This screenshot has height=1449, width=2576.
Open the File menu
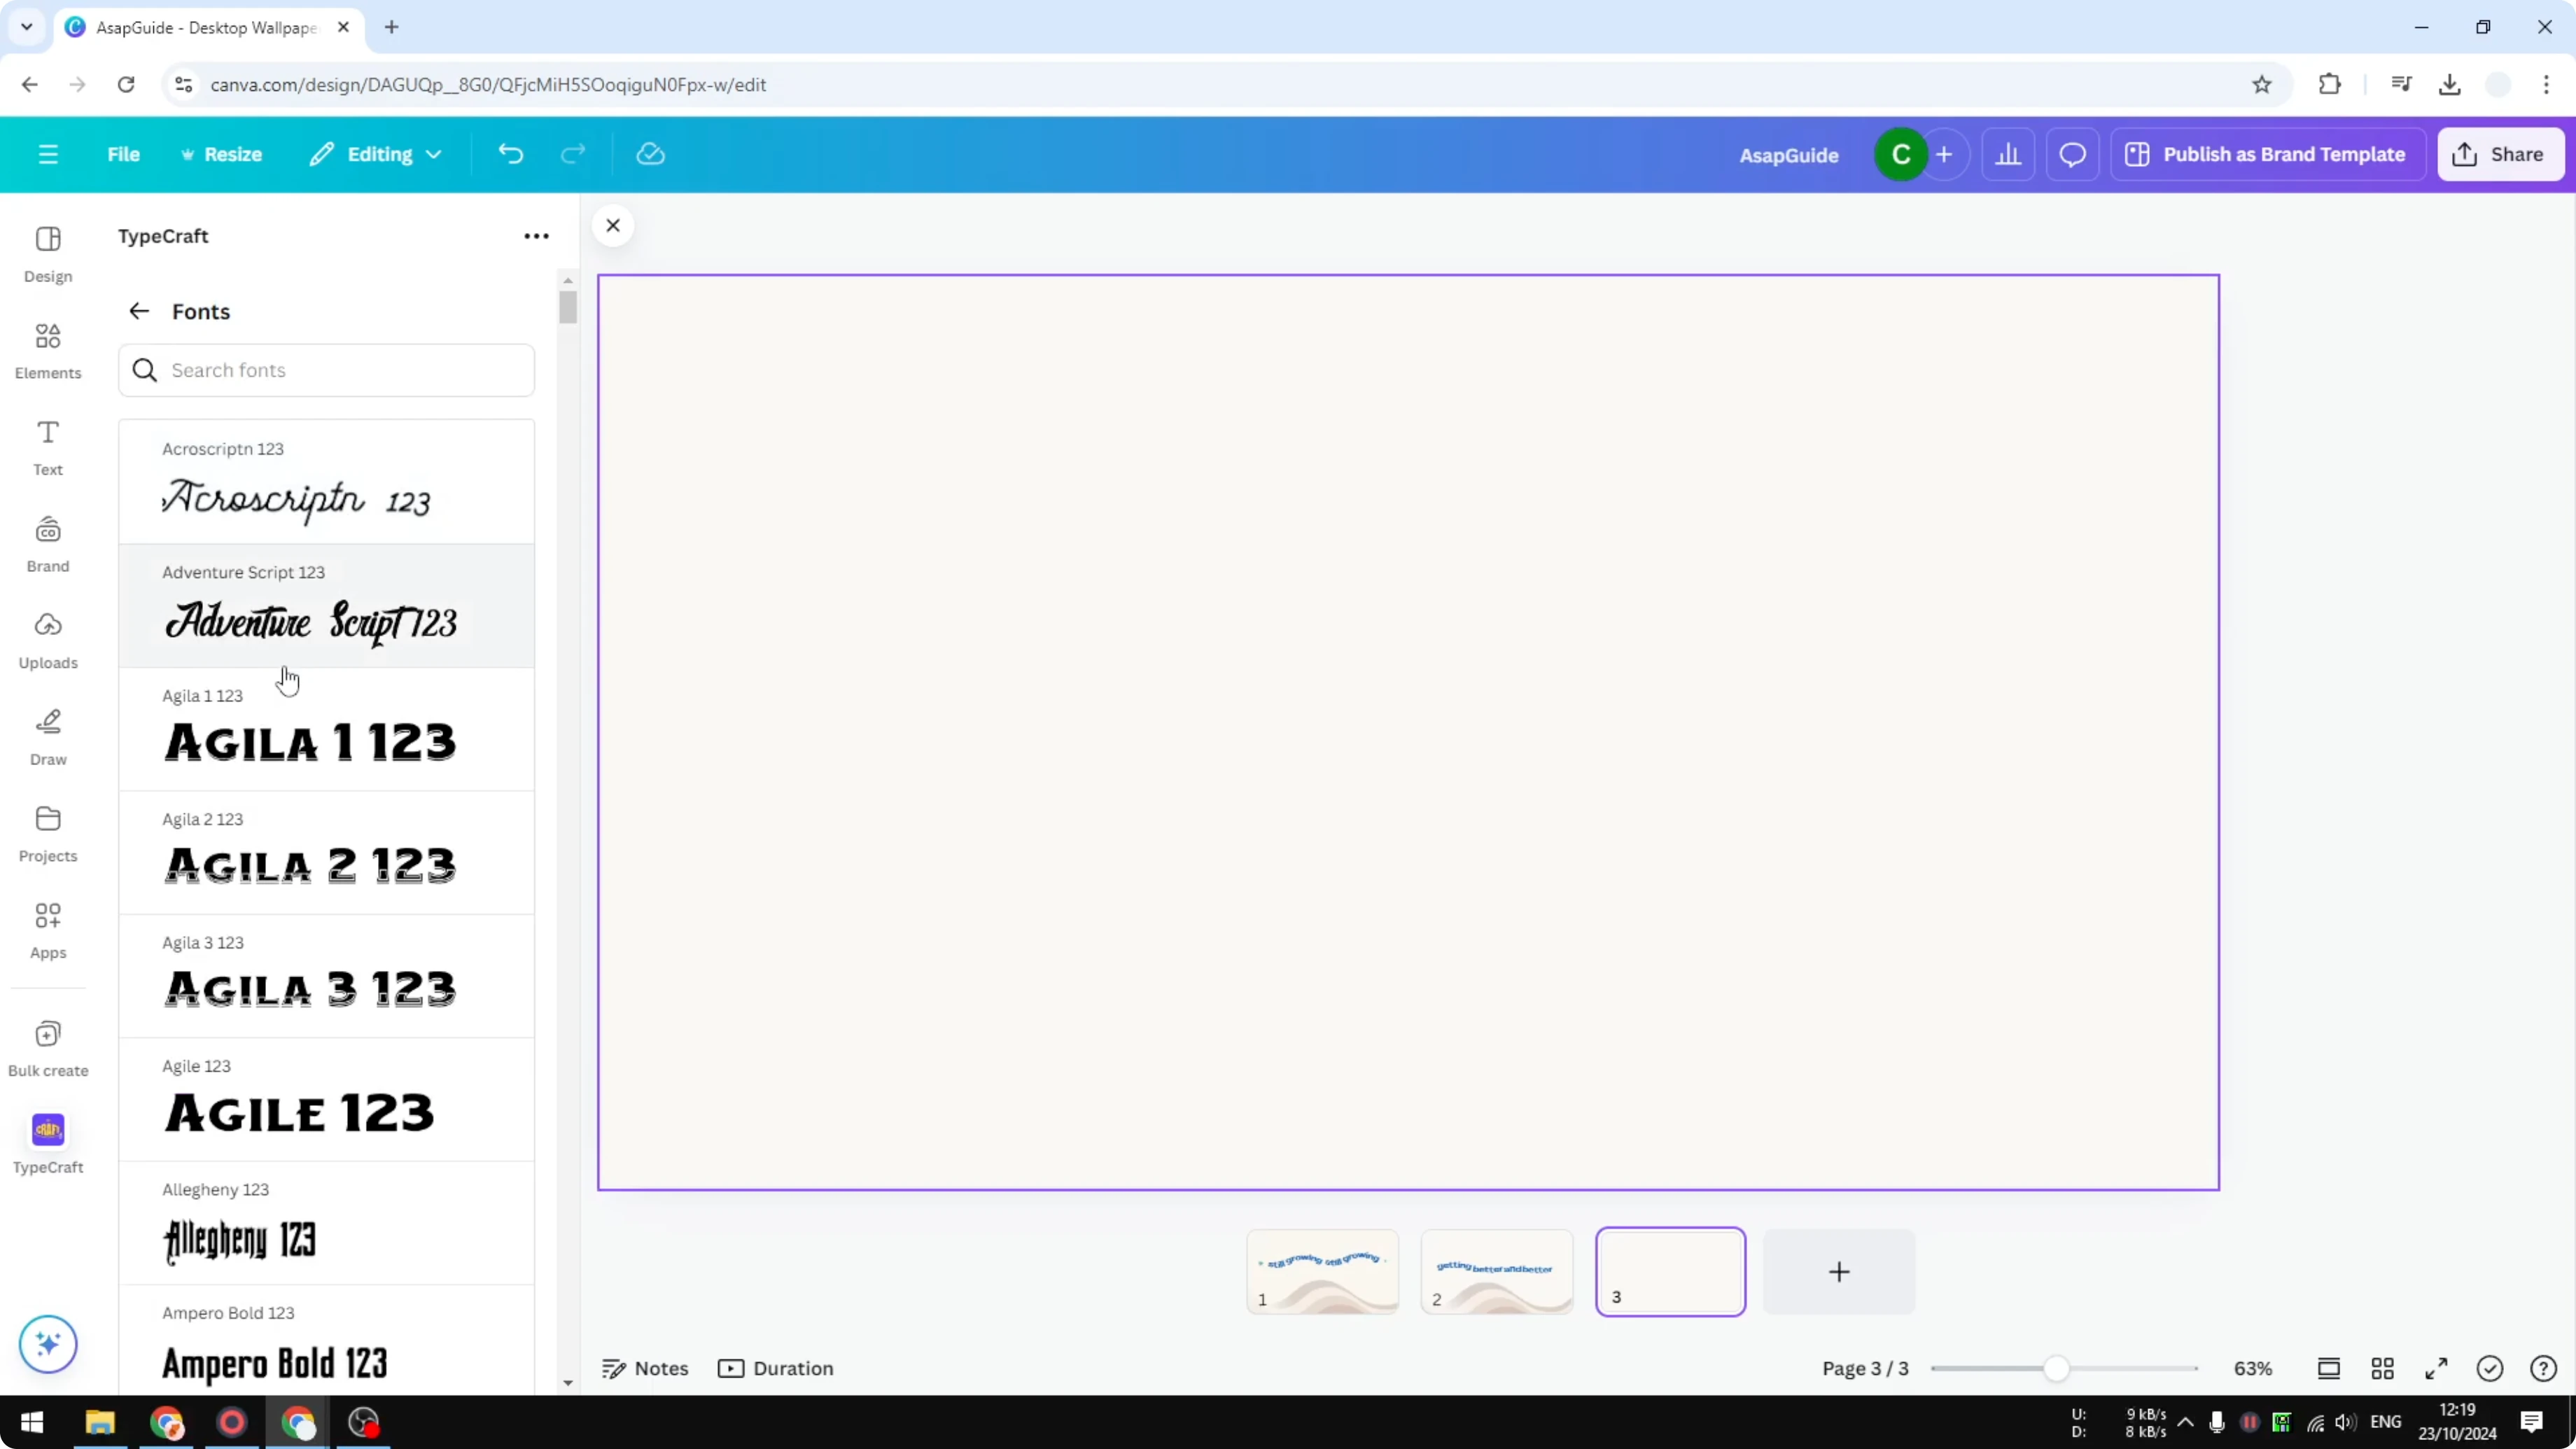[124, 153]
